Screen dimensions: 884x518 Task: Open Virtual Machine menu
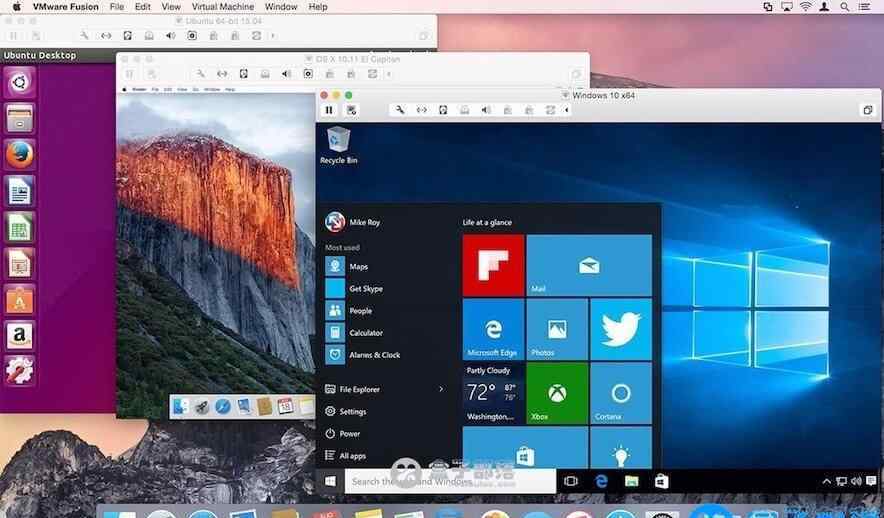223,7
